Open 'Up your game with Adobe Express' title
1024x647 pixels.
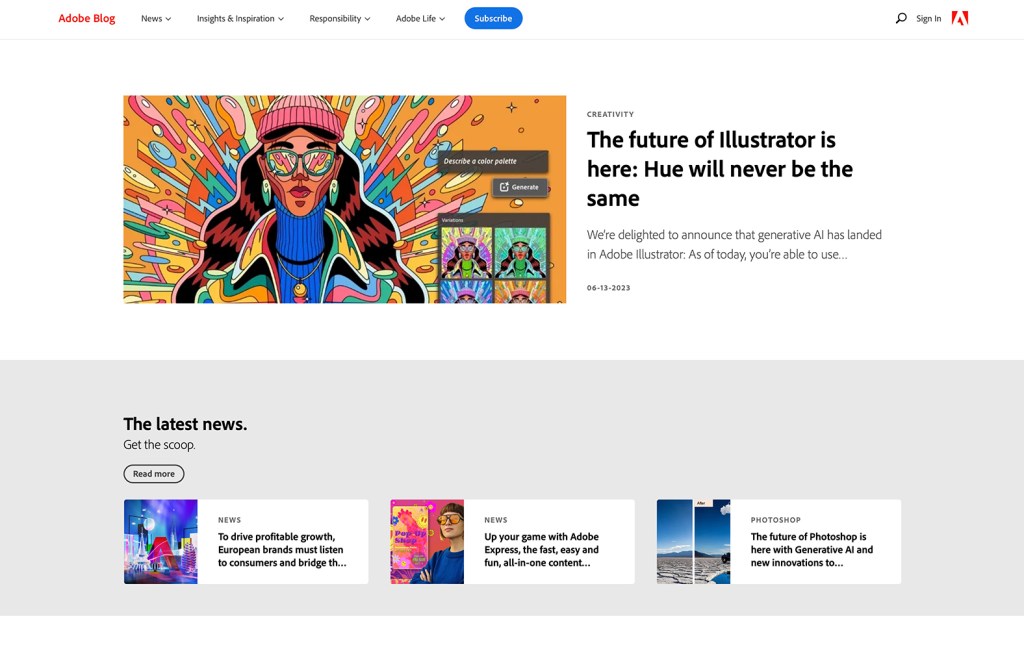tap(541, 550)
